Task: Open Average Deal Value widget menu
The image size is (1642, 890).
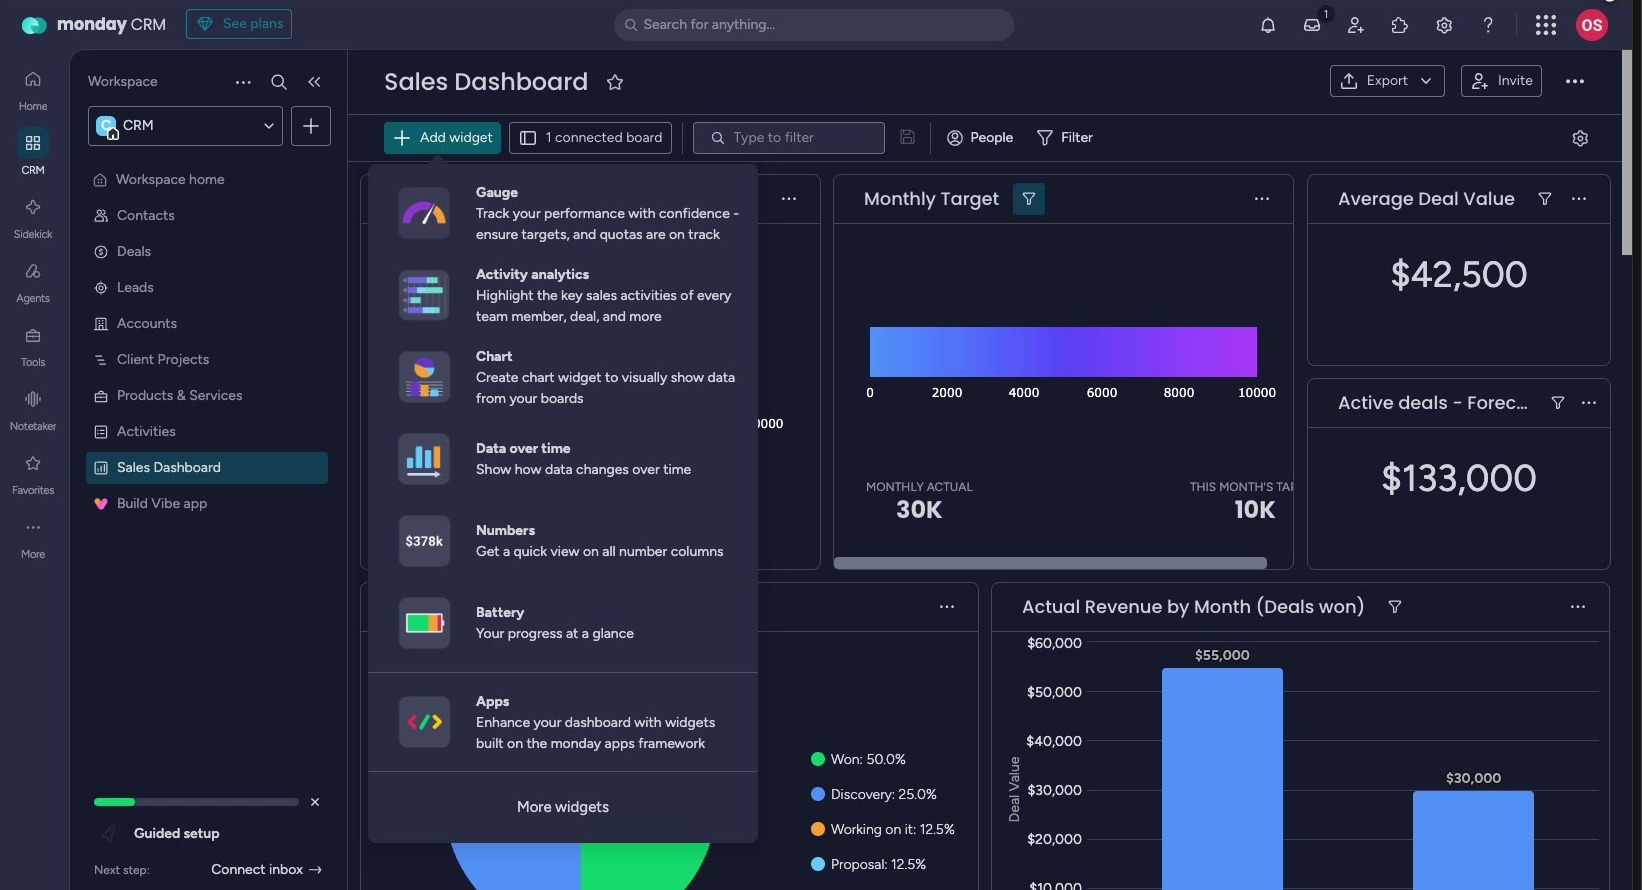Action: 1579,199
